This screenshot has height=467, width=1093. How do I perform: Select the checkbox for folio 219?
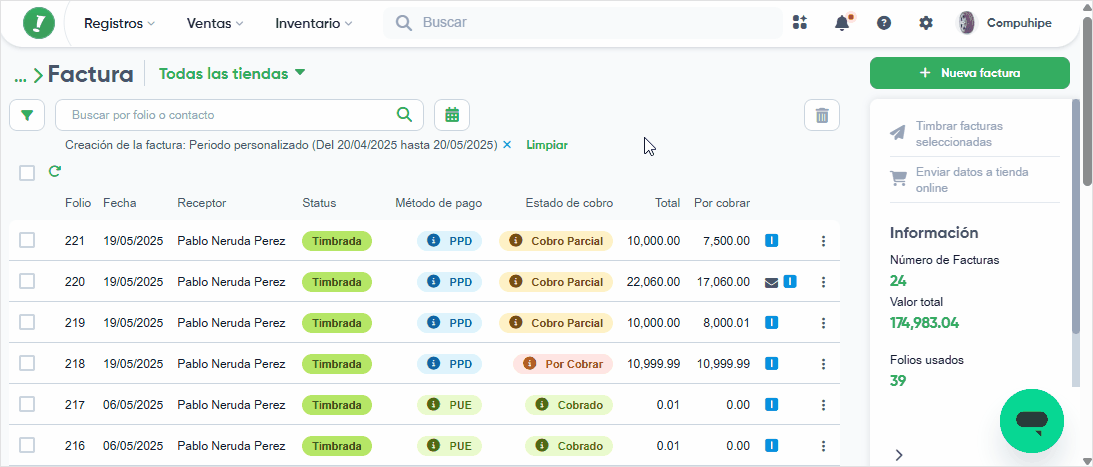[x=26, y=323]
